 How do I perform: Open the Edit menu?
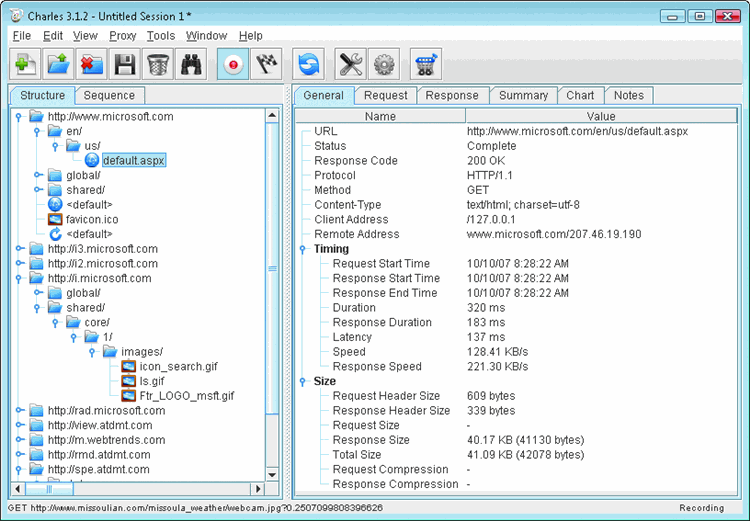53,36
